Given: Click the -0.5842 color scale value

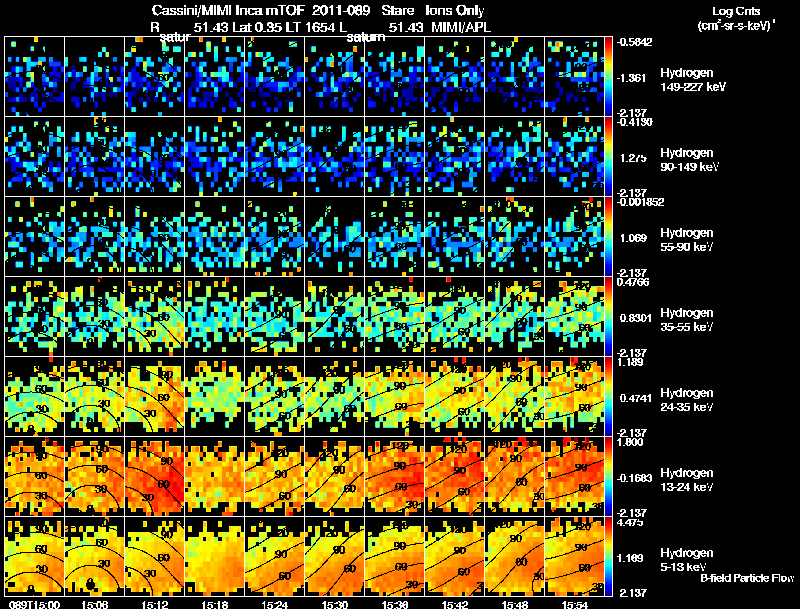Looking at the screenshot, I should pyautogui.click(x=634, y=42).
